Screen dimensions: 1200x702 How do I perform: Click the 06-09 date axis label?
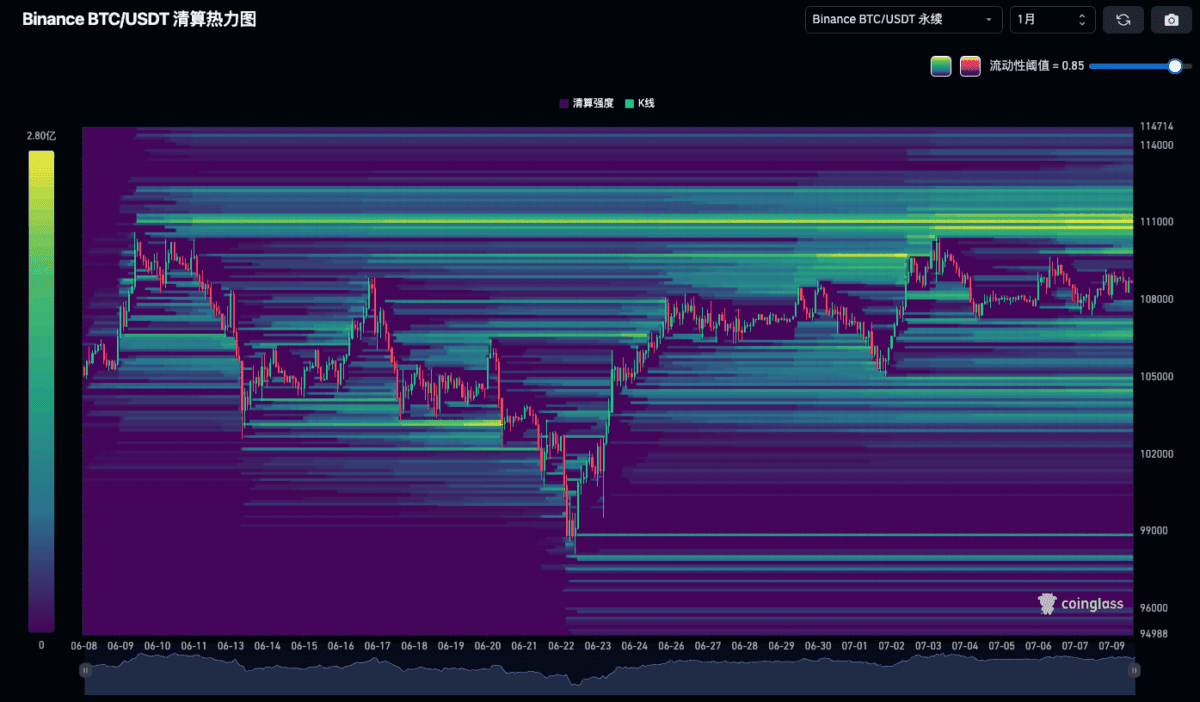coord(121,646)
